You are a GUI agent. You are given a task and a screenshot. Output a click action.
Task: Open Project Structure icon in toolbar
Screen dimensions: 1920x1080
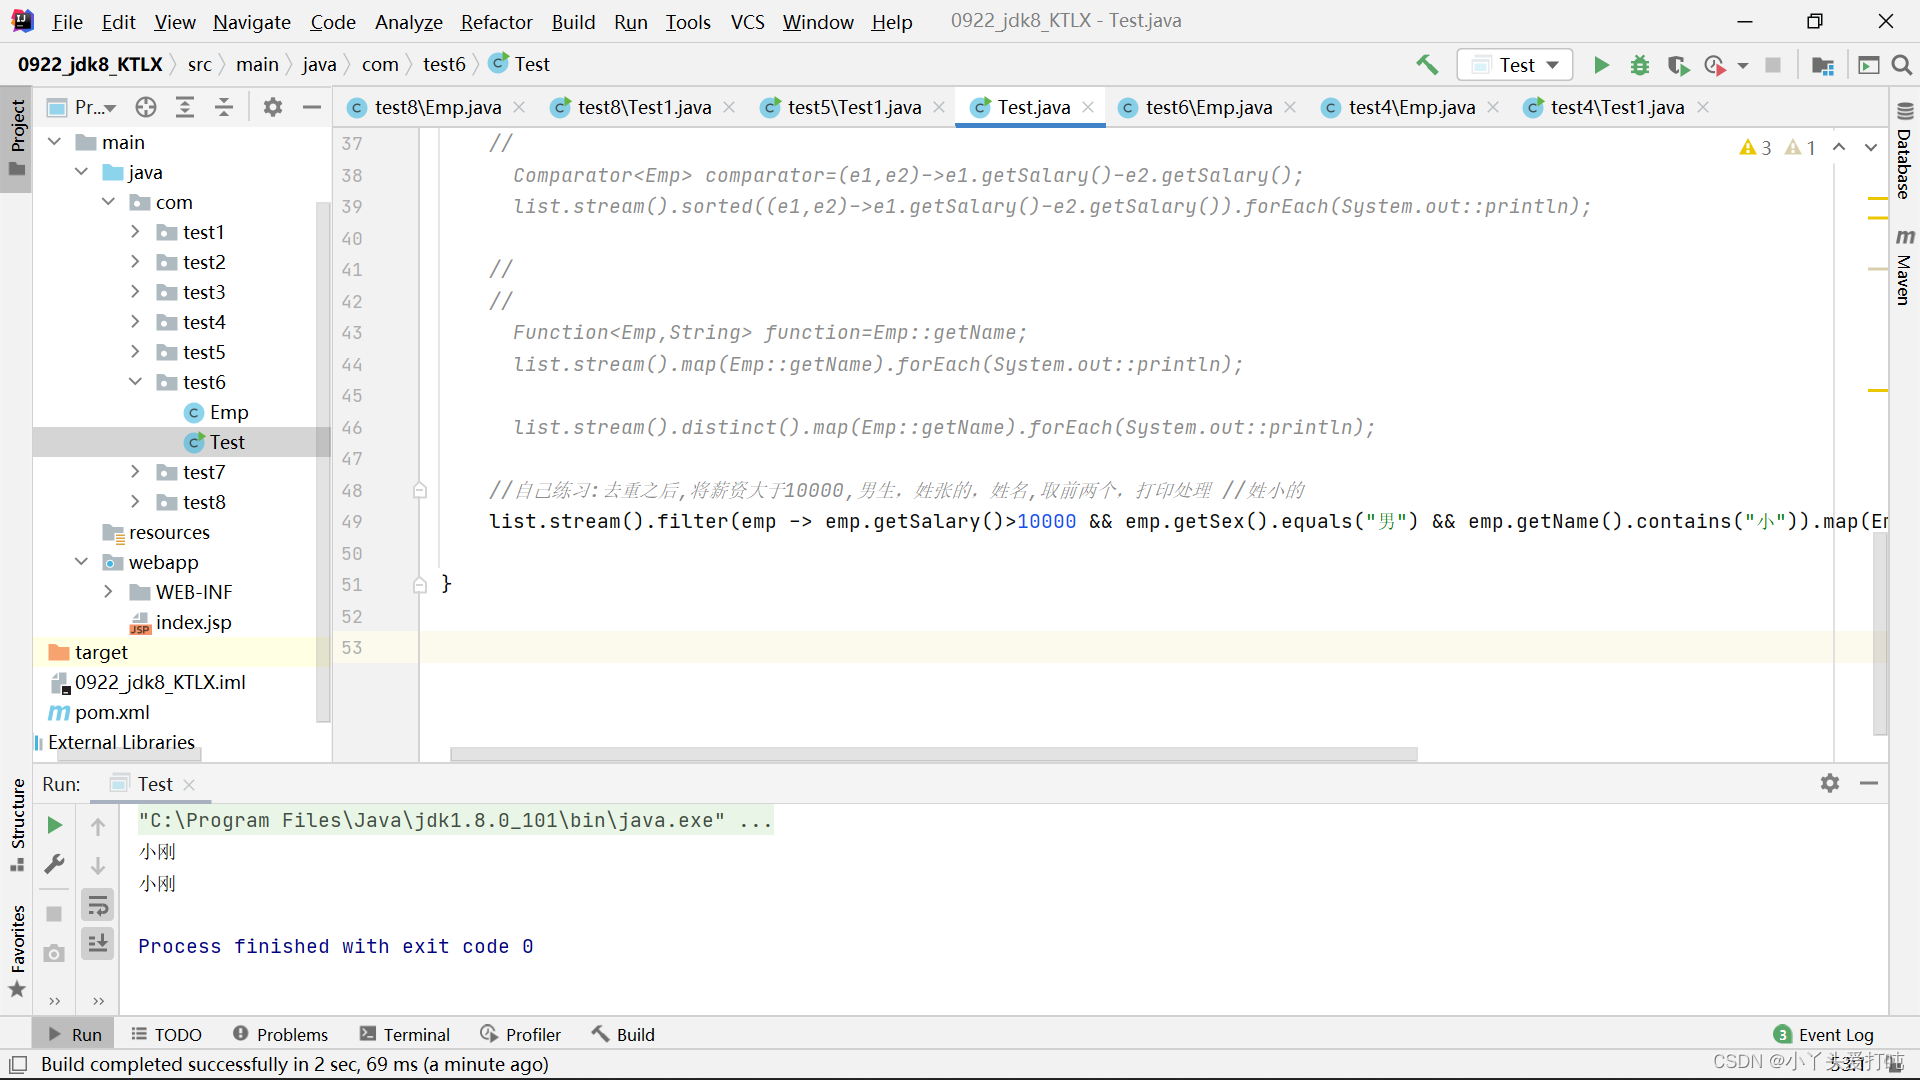click(1823, 65)
